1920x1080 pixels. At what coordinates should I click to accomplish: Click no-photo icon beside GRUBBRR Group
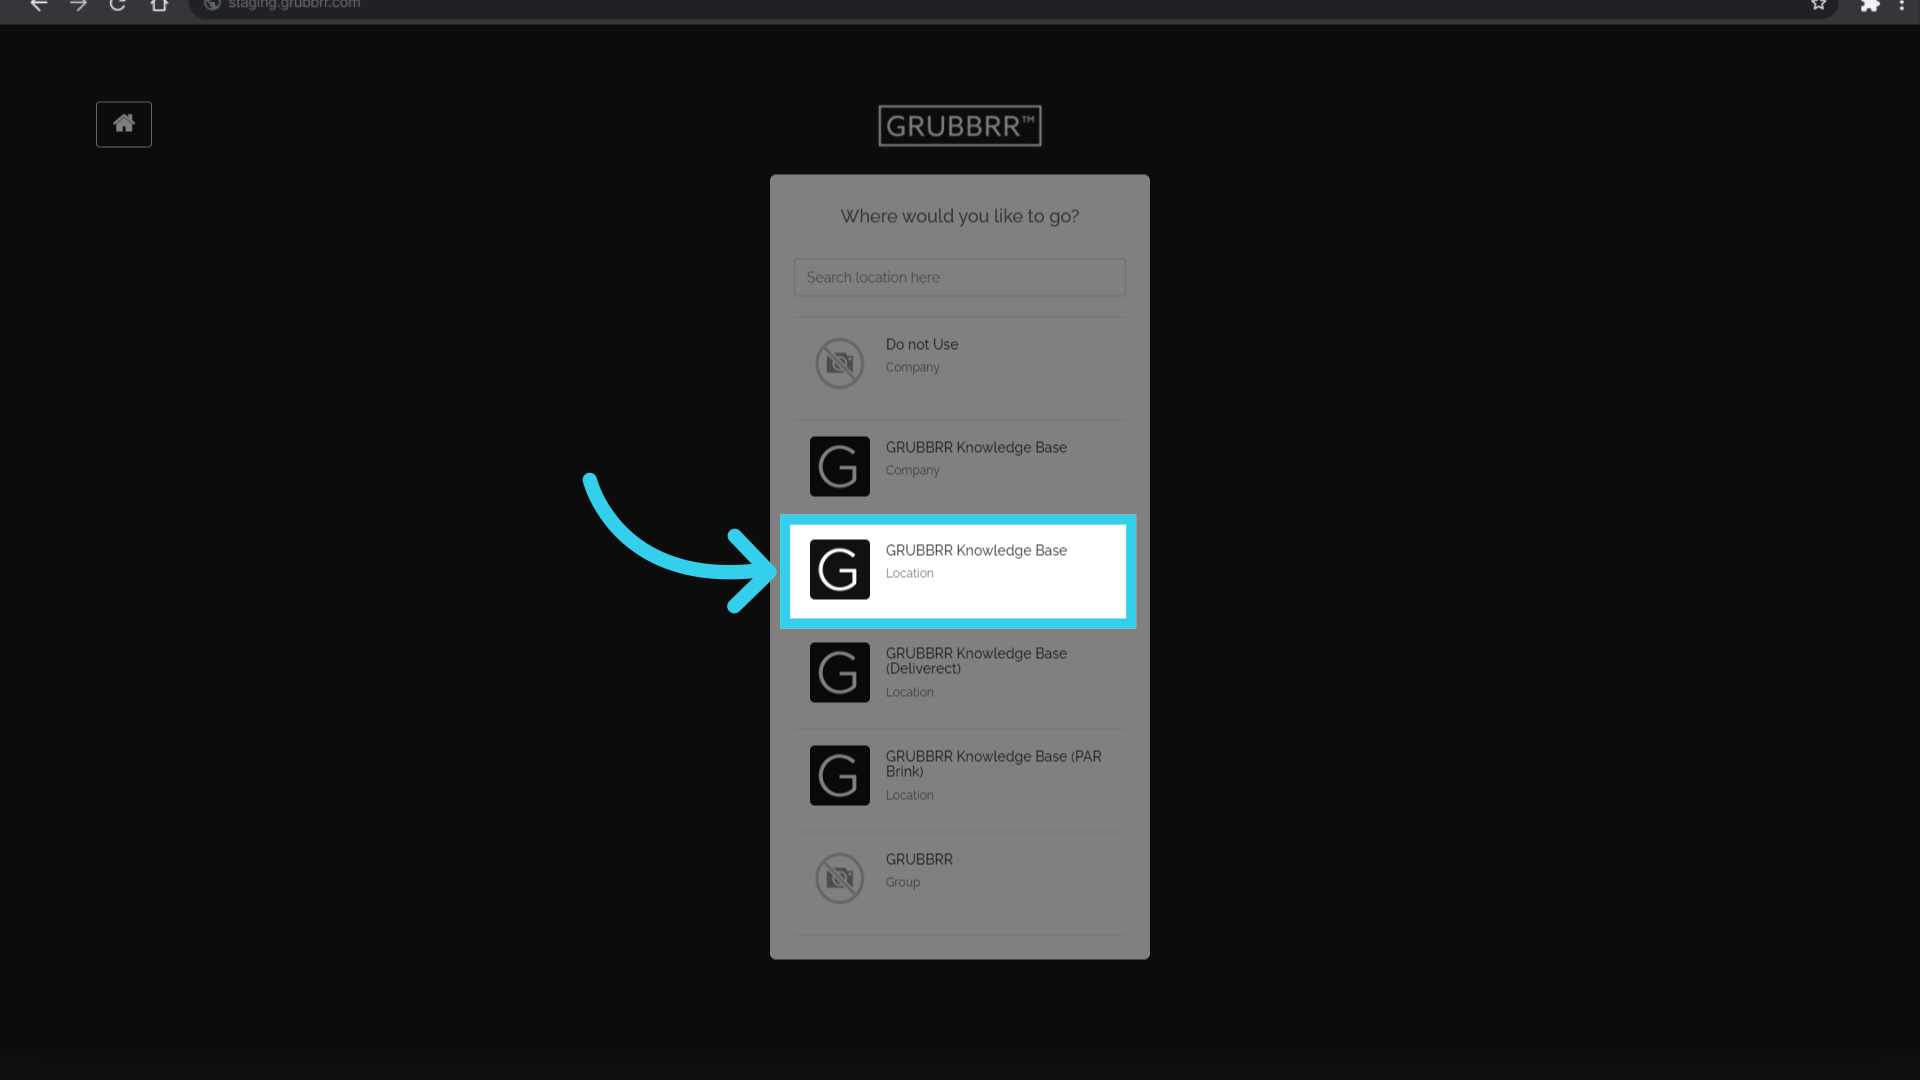(840, 878)
